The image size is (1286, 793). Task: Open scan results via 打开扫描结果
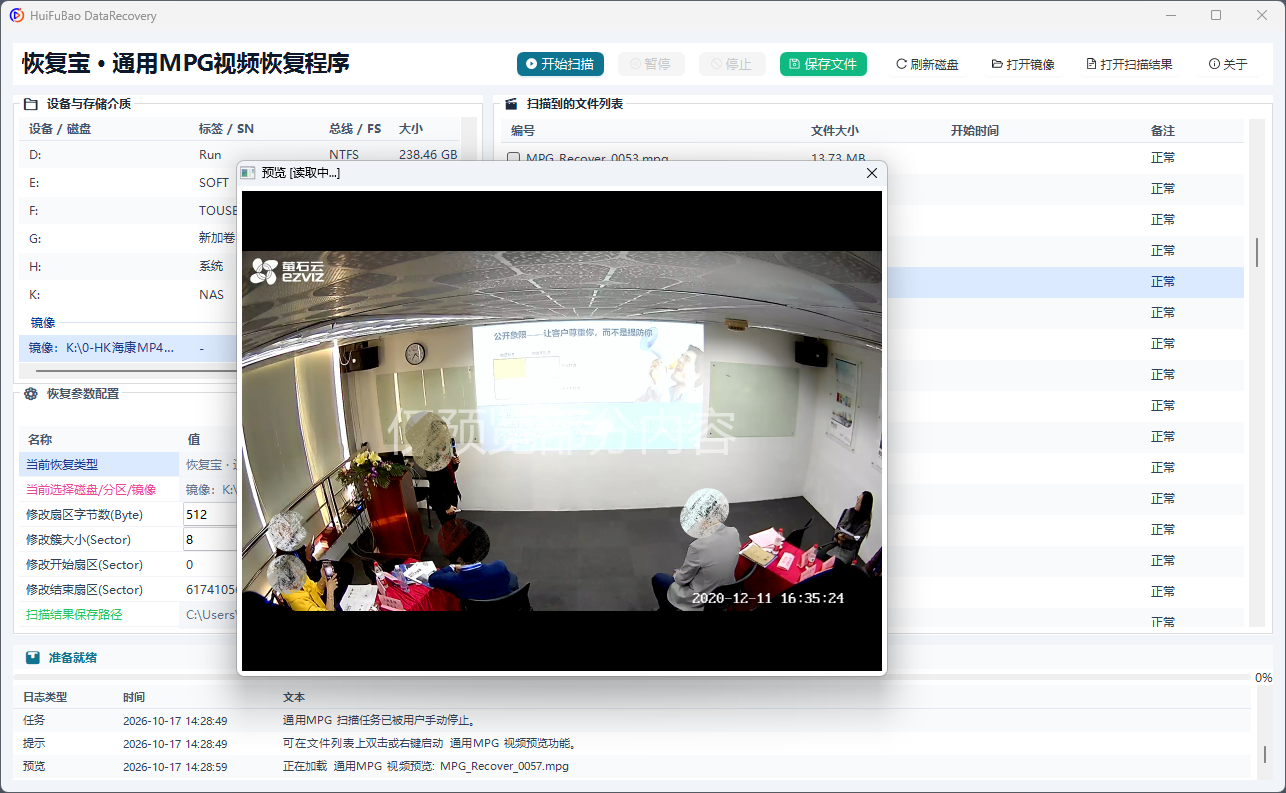[1129, 64]
